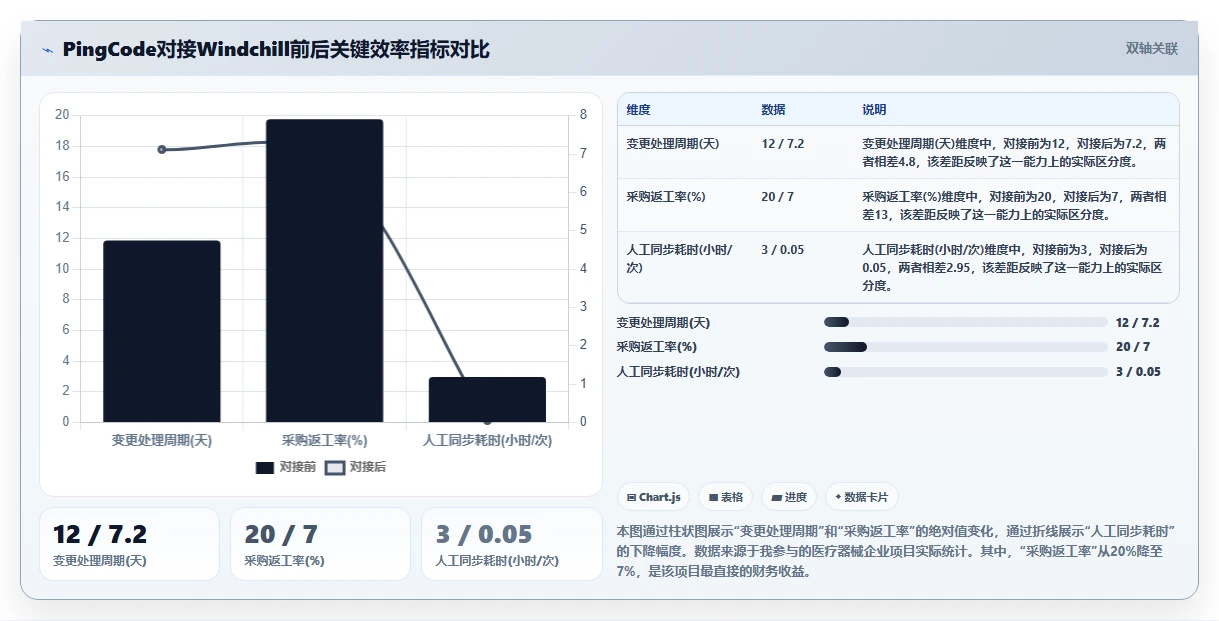
Task: Click the description paragraph starting with 本图通过柱状图
Action: (897, 551)
